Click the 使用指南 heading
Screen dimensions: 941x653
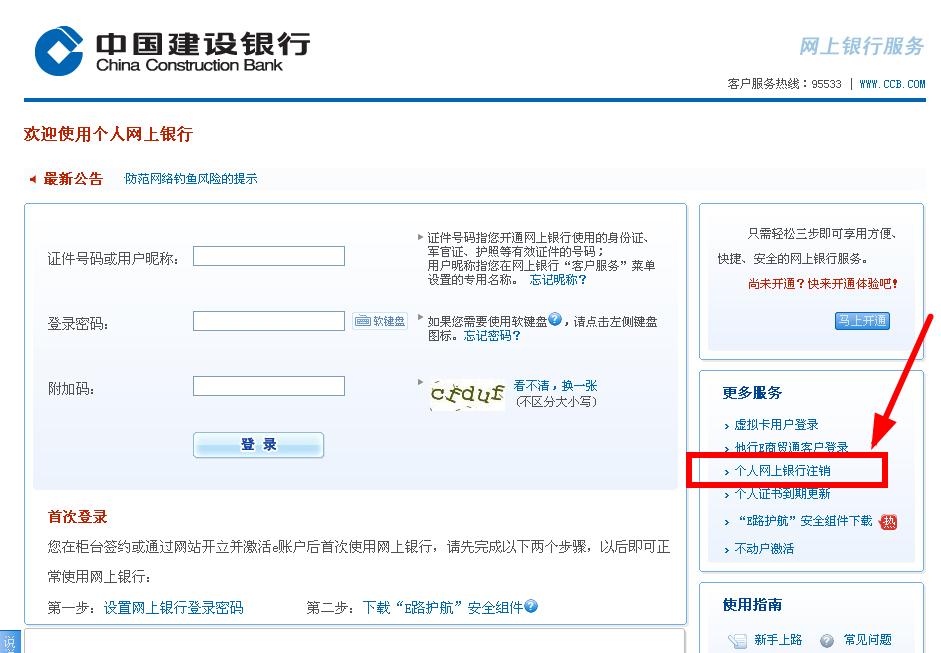click(752, 604)
